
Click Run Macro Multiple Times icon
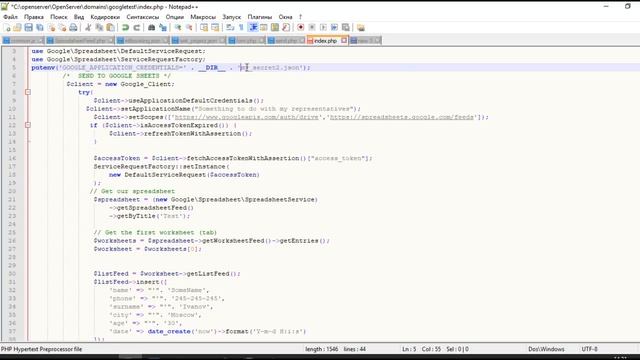tap(334, 28)
